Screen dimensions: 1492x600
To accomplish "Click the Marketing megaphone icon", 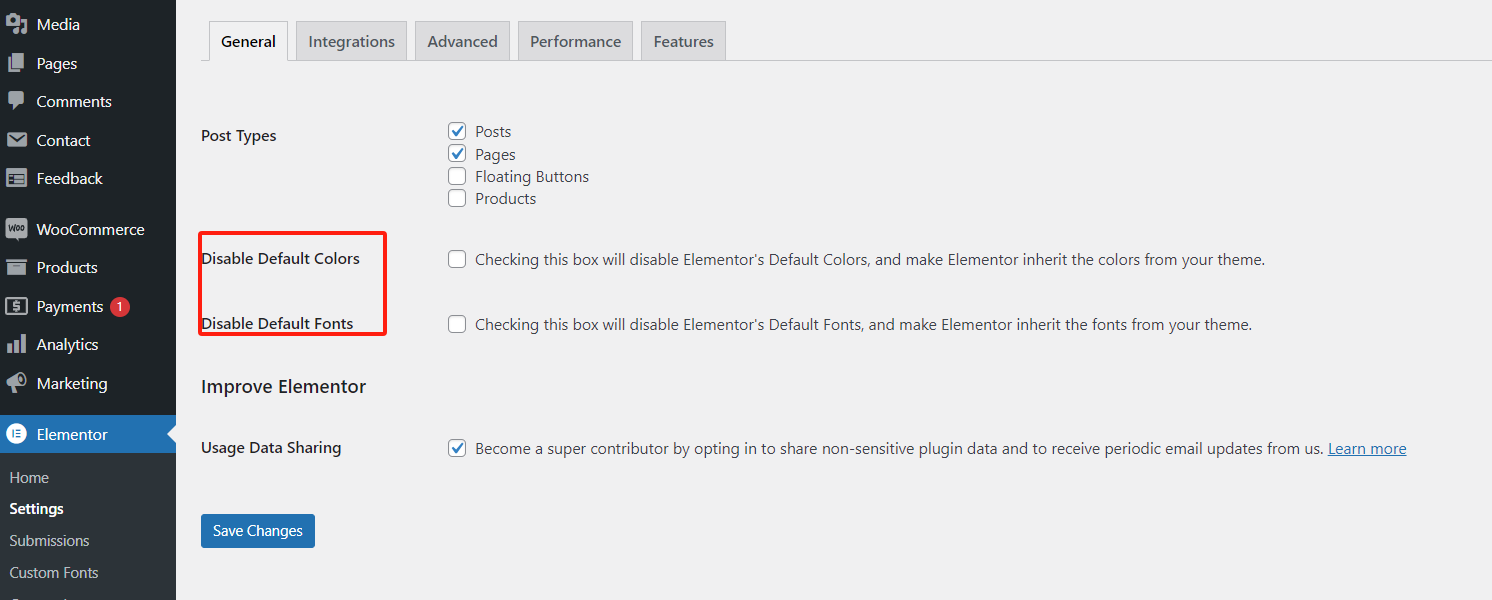I will [16, 383].
